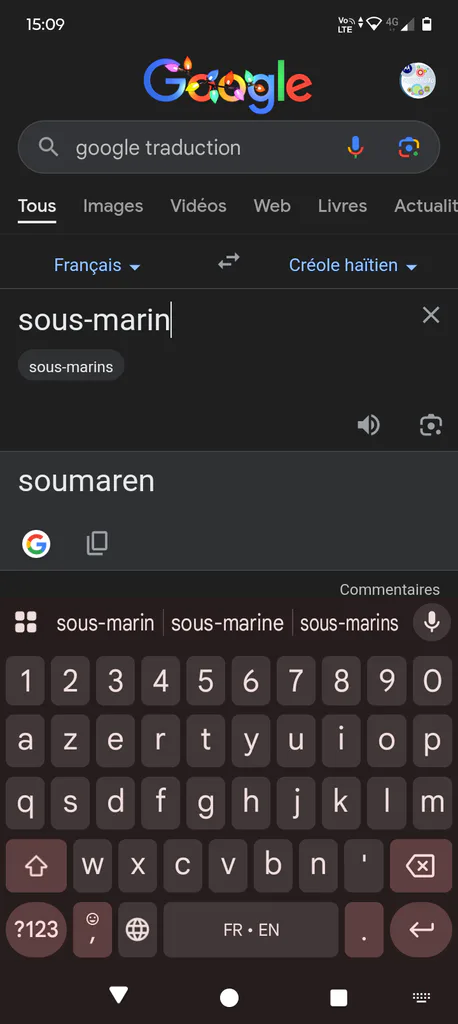Listen to the source text pronunciation
This screenshot has width=458, height=1024.
368,425
